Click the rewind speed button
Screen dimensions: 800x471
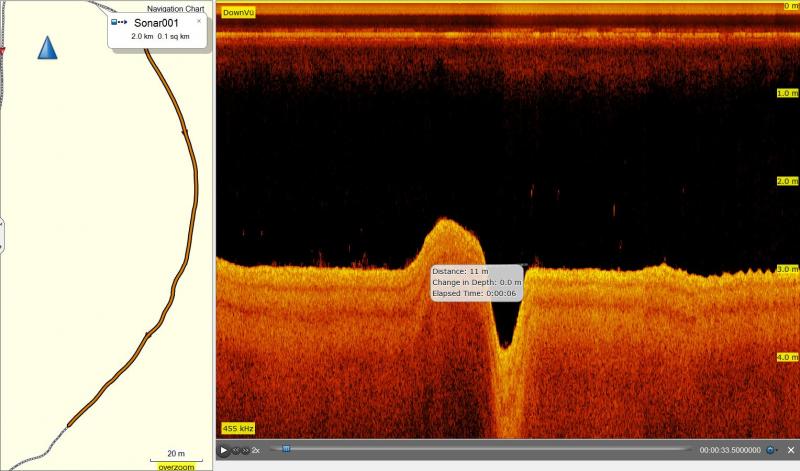coord(236,451)
